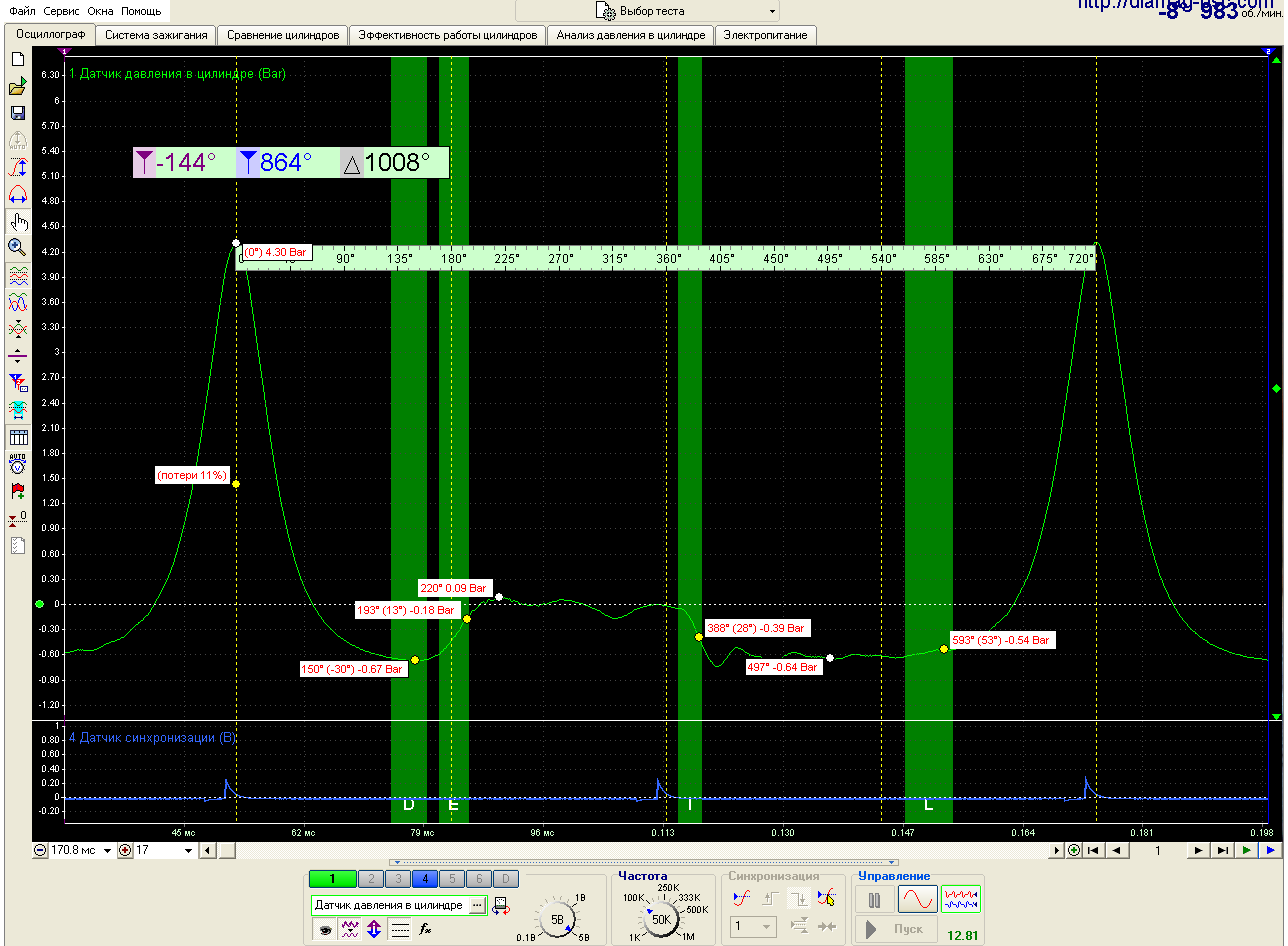This screenshot has height=946, width=1288.
Task: Activate the D digital channel button
Action: [507, 879]
